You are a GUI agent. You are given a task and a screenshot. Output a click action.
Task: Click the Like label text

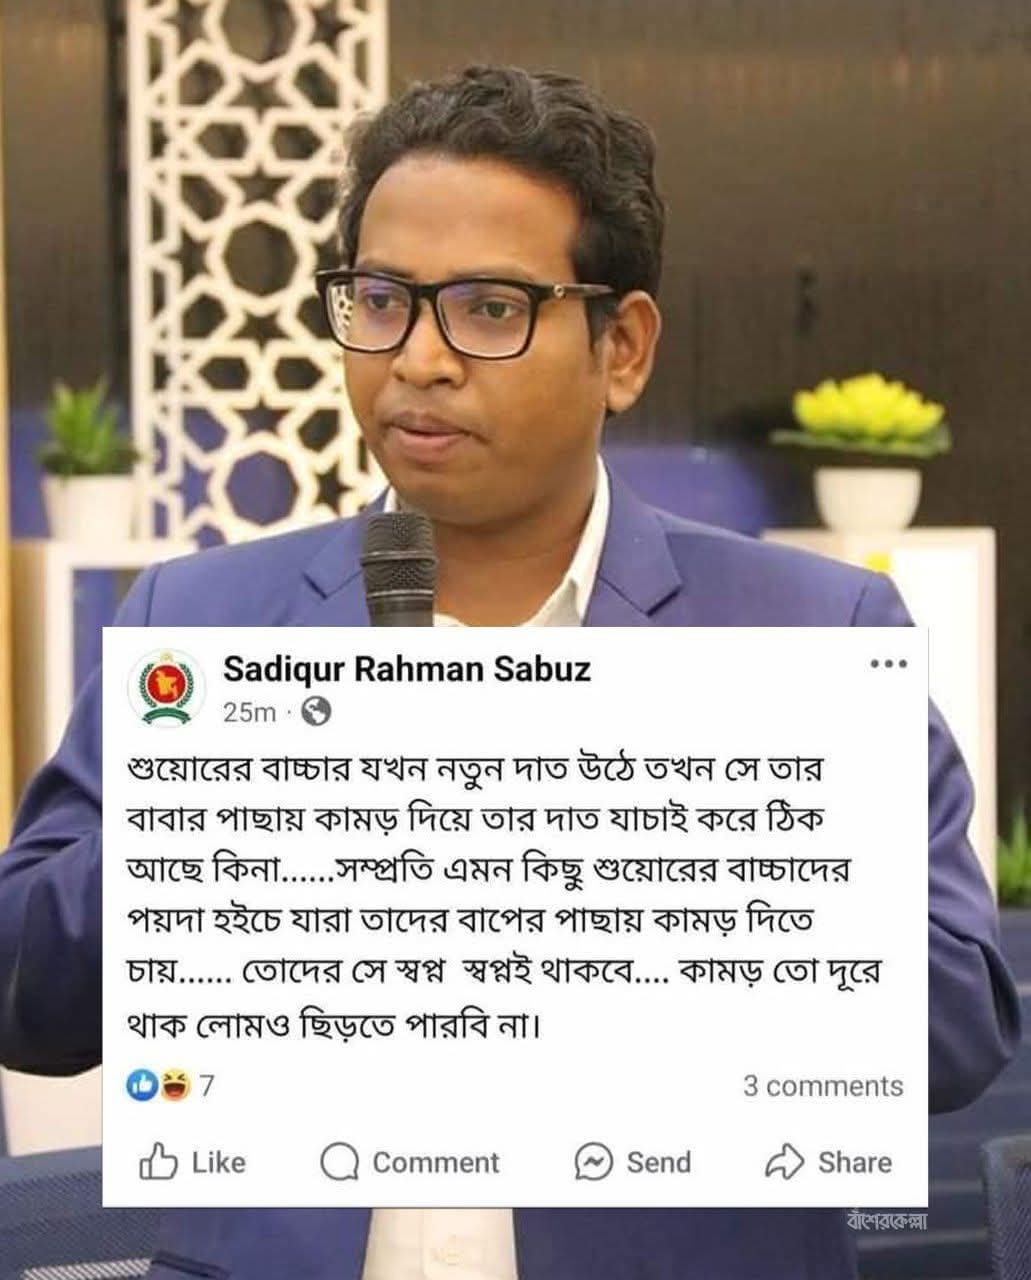coord(218,1163)
